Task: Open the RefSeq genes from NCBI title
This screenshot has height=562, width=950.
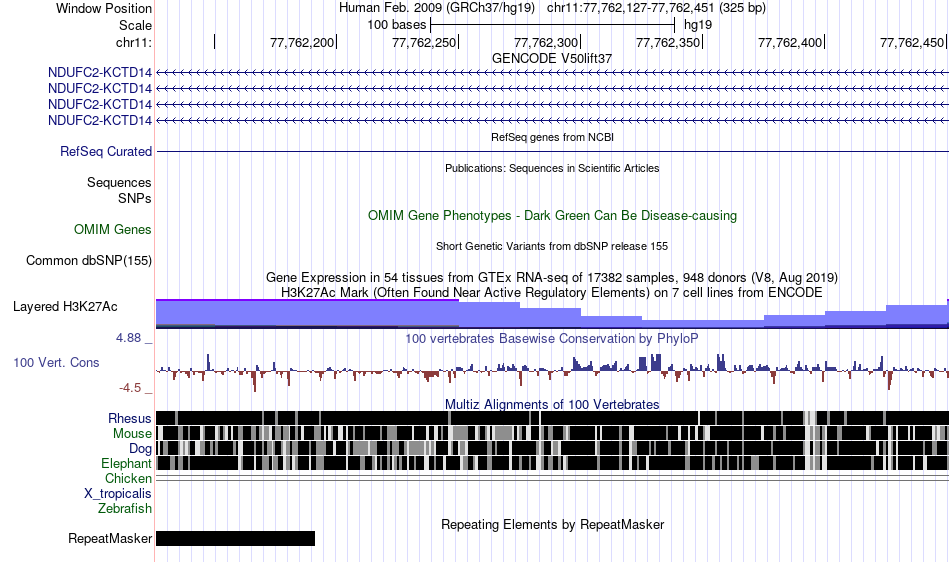Action: (552, 137)
